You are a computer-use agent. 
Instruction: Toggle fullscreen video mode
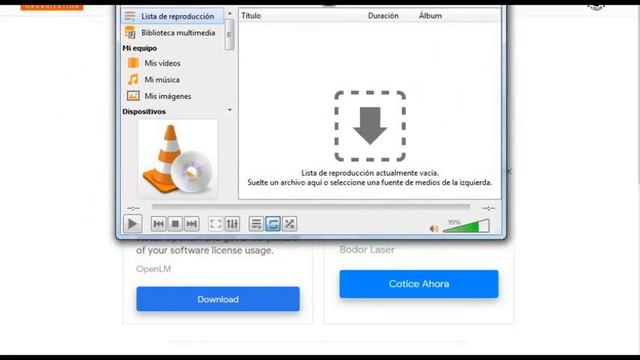(x=215, y=224)
